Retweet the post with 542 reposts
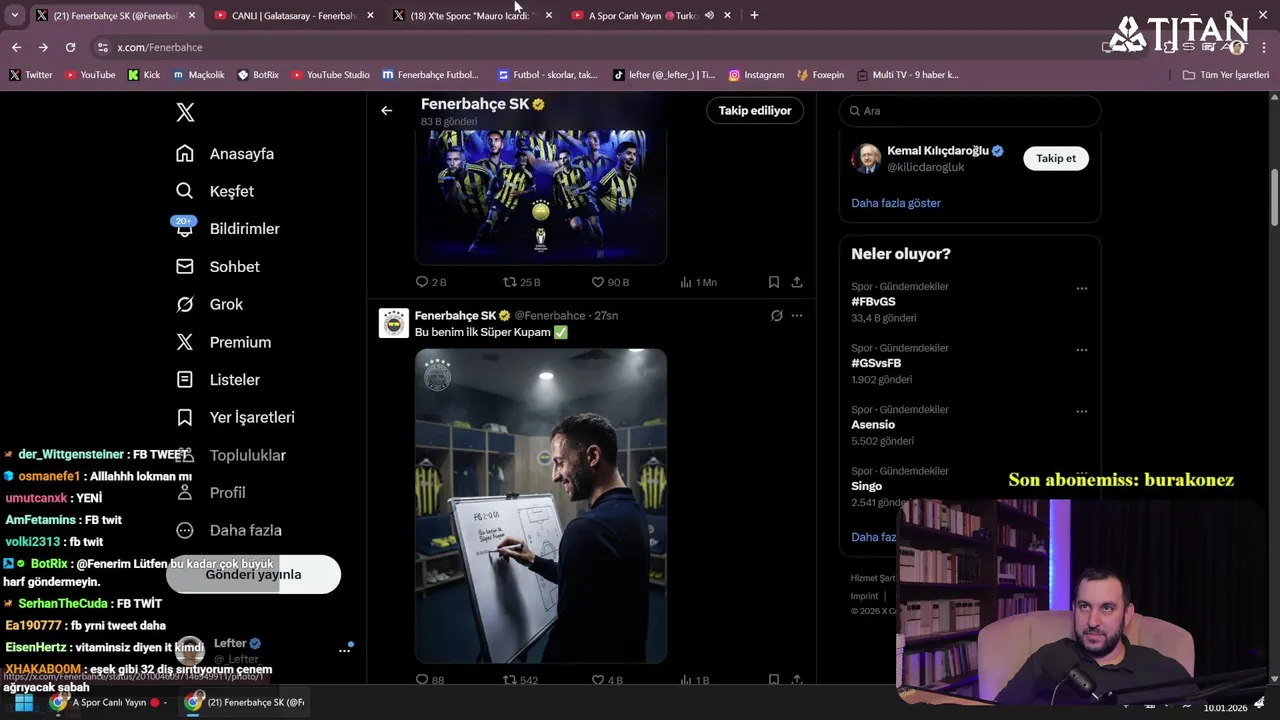The image size is (1280, 720). (x=520, y=680)
